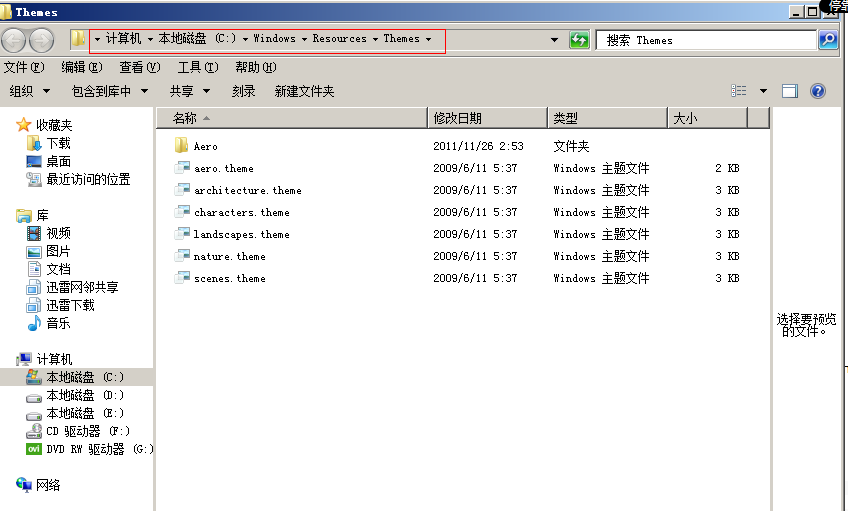Click the Back navigation arrow
The height and width of the screenshot is (511, 848).
coord(14,40)
